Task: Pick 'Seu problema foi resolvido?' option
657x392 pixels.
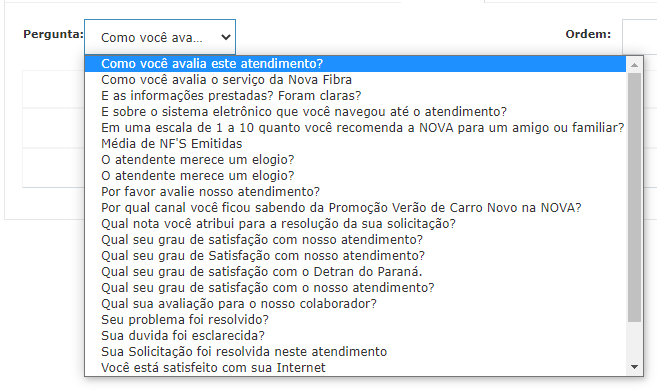Action: [355, 319]
